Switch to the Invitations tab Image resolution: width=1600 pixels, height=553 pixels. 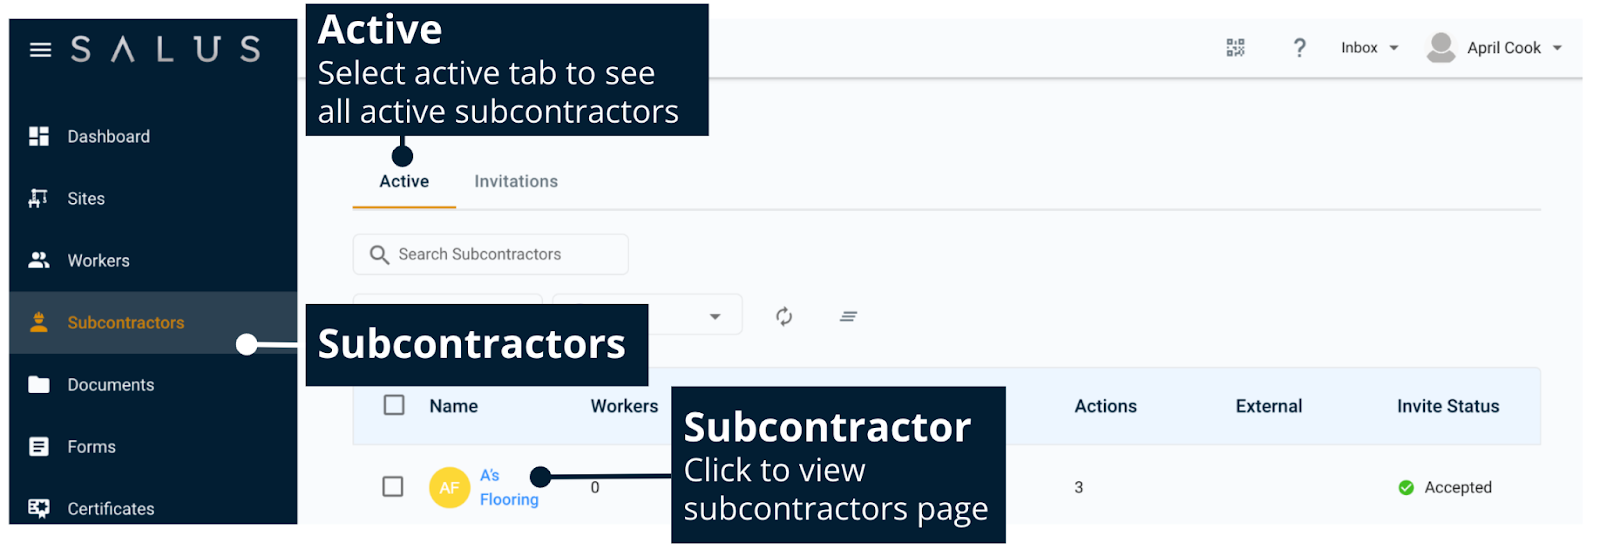click(516, 181)
